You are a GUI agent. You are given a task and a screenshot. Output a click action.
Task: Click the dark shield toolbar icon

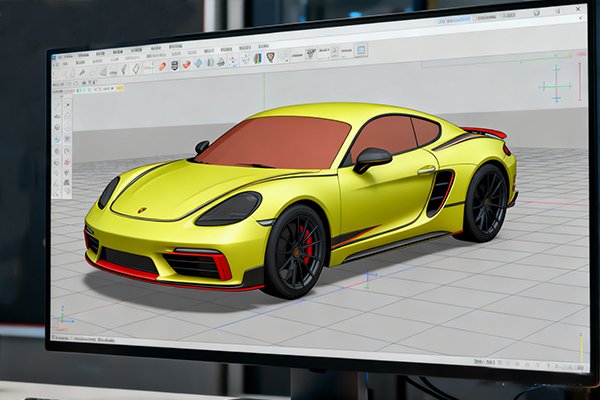[x=175, y=65]
